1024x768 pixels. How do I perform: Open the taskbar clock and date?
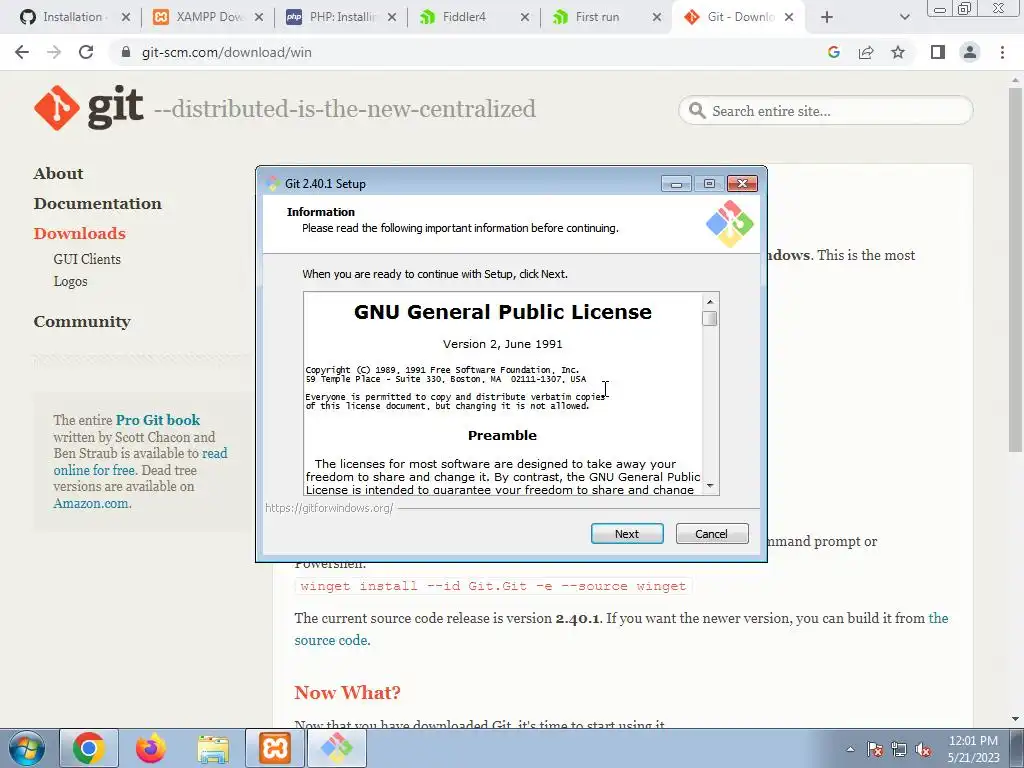coord(974,749)
